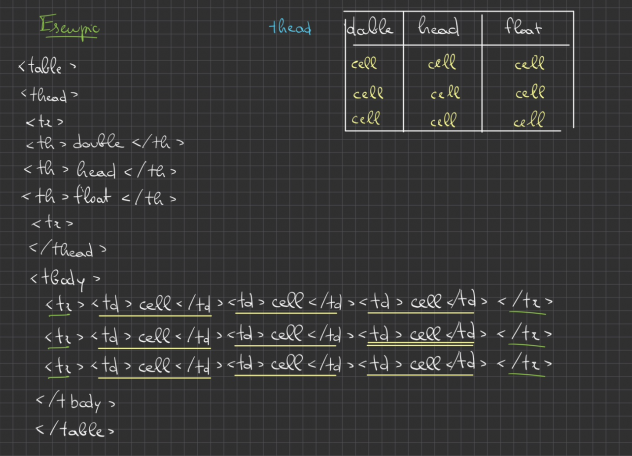Click the yellow 'cell' under 'float', bottom row
Screen dimensions: 632x456
click(529, 120)
